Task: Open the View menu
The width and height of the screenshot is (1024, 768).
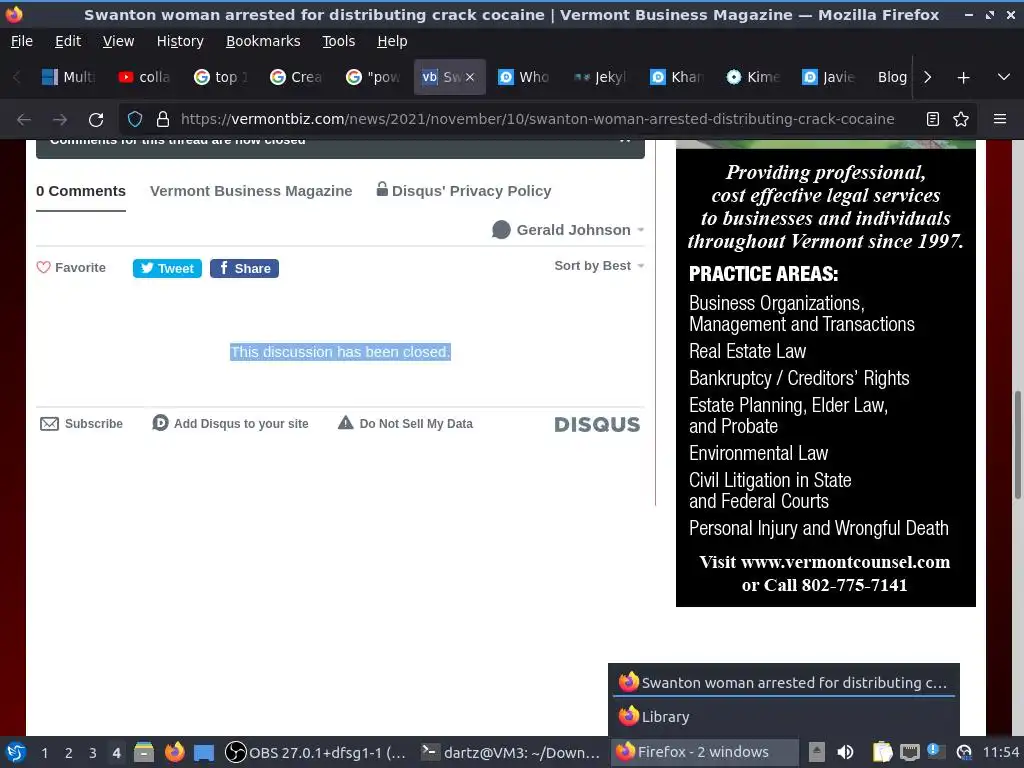Action: coord(118,41)
